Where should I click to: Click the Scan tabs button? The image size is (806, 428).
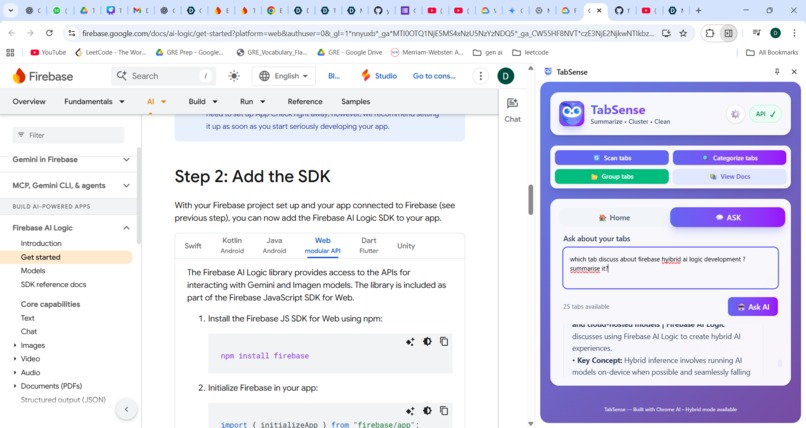point(612,158)
